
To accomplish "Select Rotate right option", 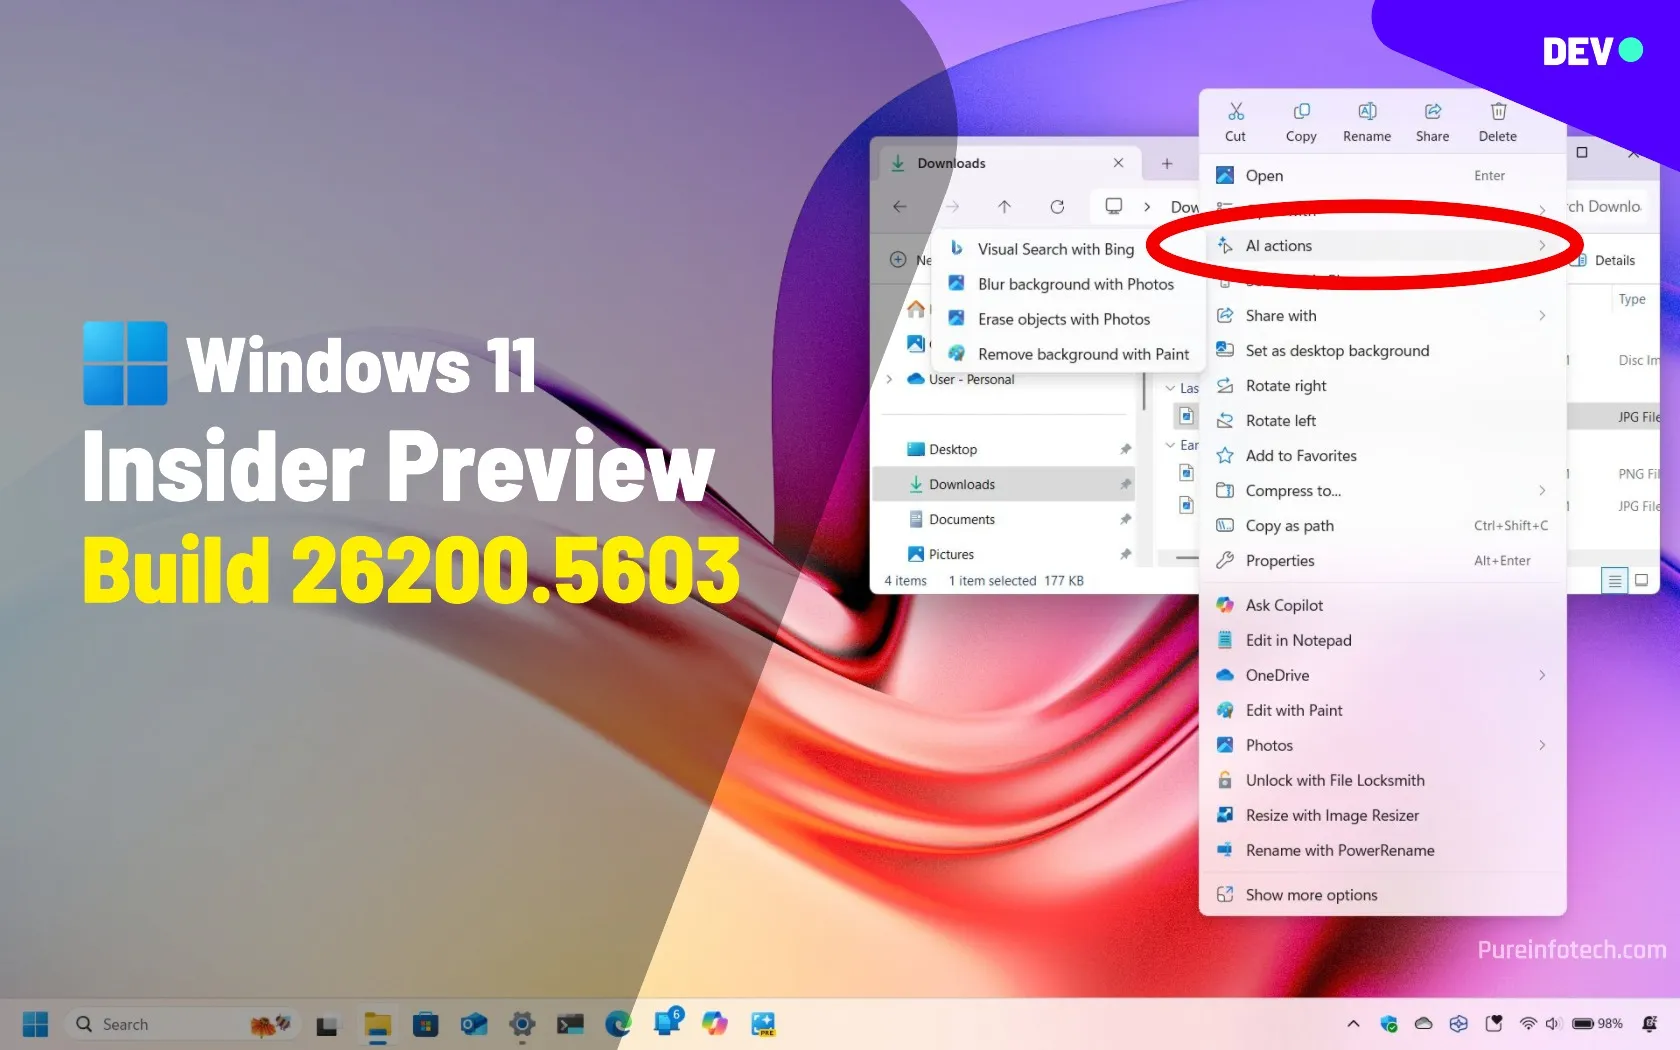I will tap(1382, 386).
